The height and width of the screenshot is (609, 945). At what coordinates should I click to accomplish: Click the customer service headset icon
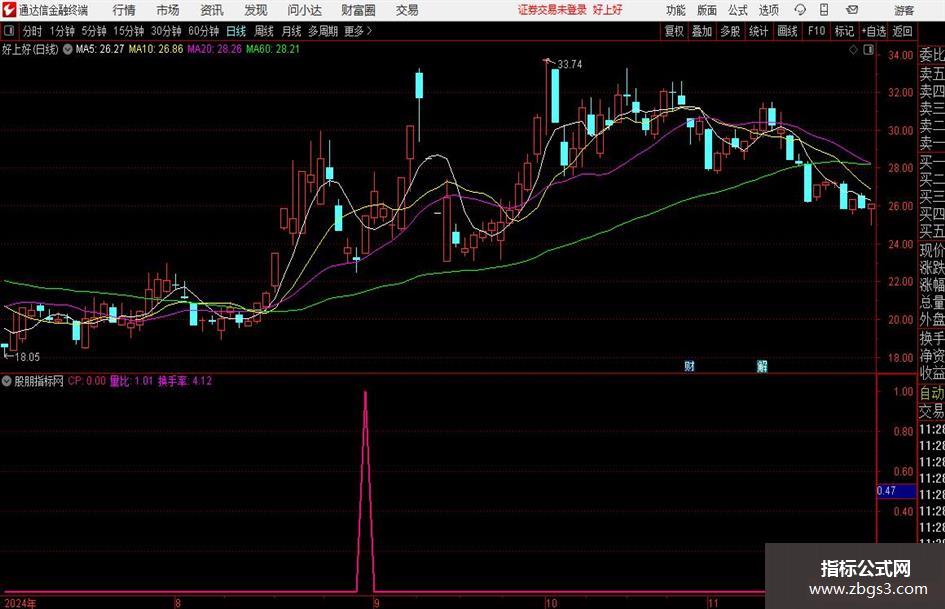click(800, 10)
